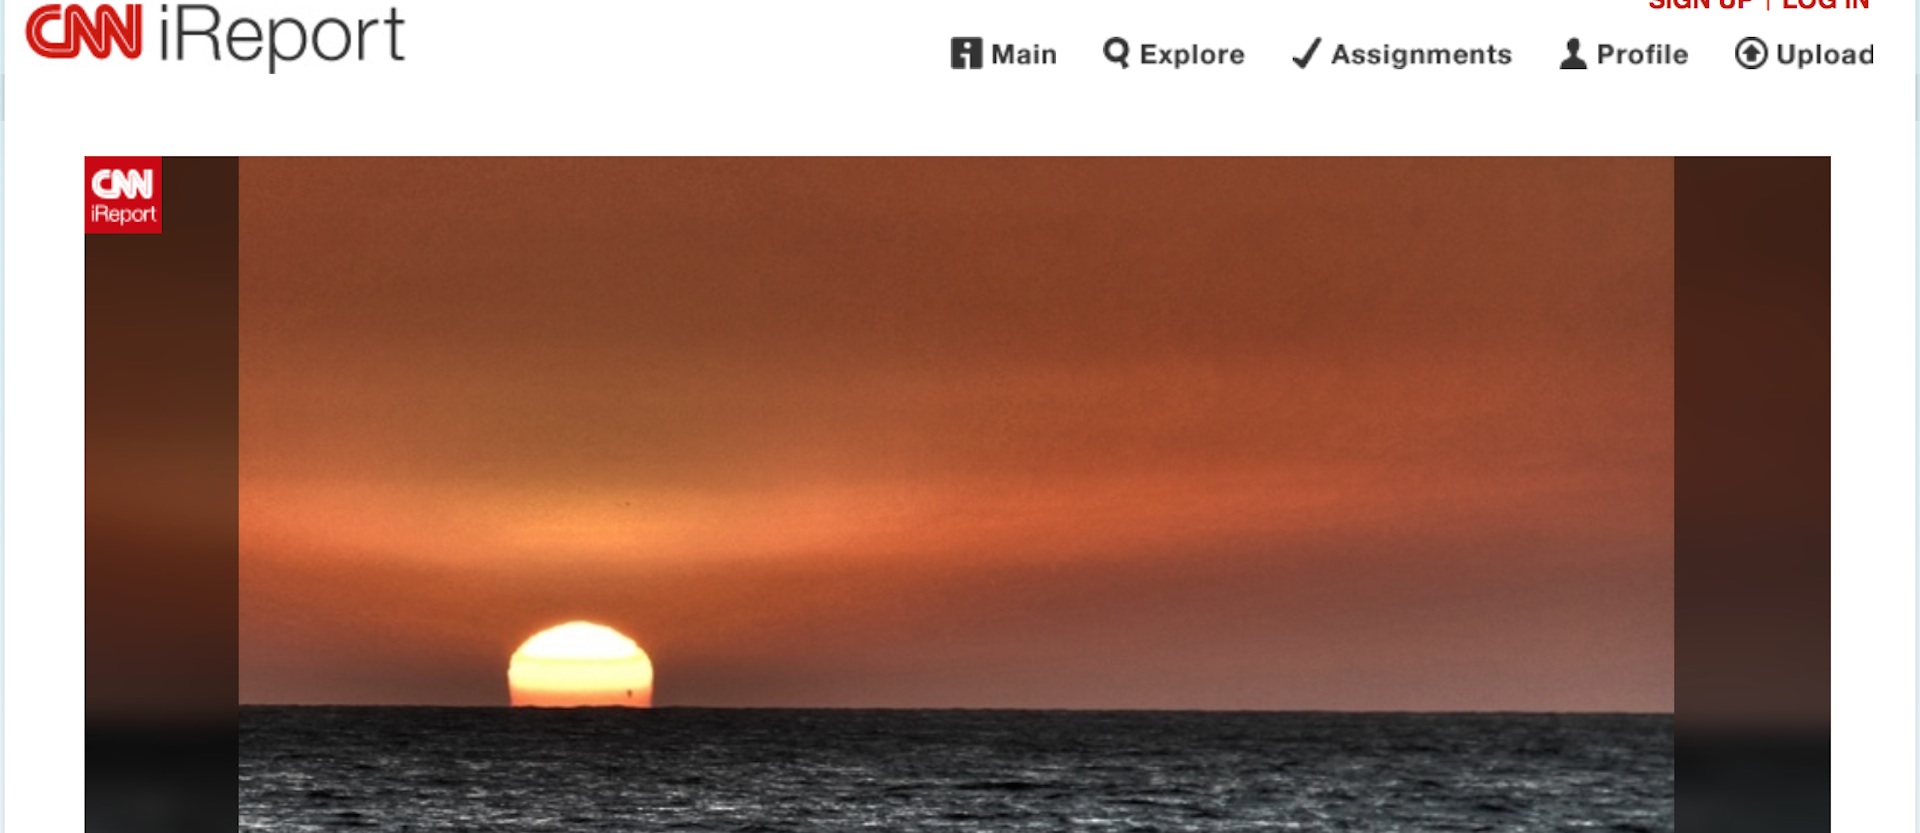Viewport: 1920px width, 833px height.
Task: Open the Assignments page
Action: 1421,54
